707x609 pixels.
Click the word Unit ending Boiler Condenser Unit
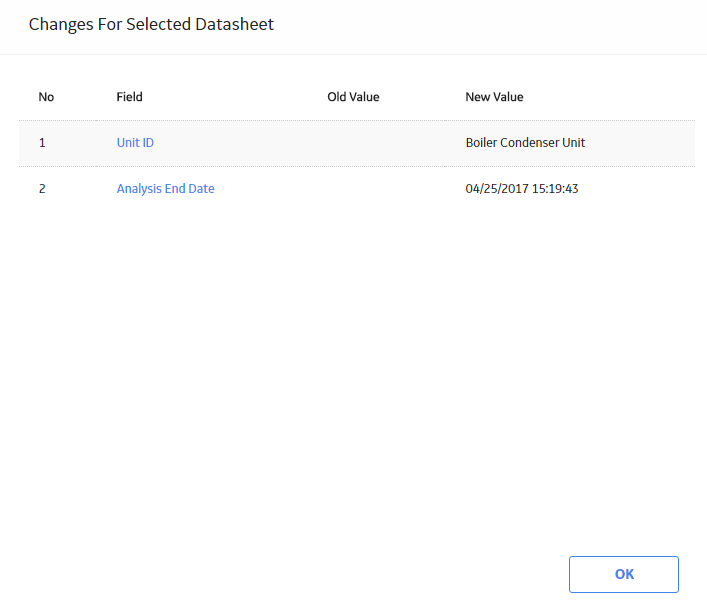(x=574, y=142)
